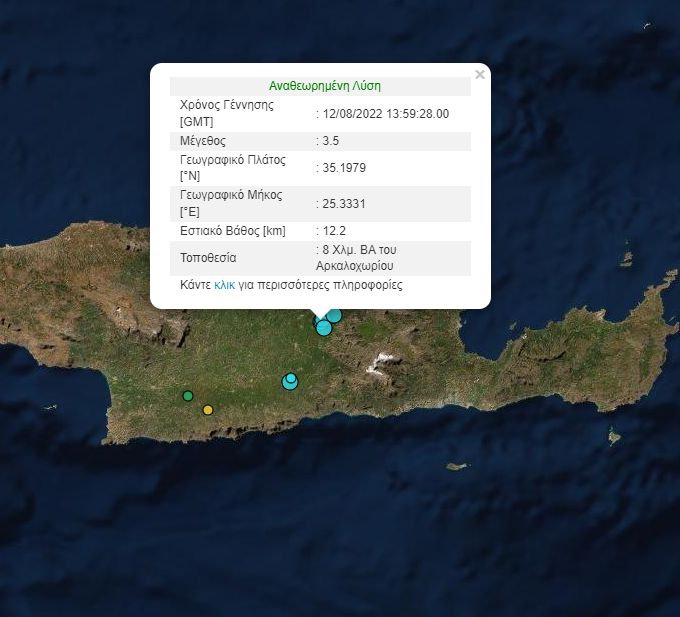Open the 'κλικ' link for more information
This screenshot has width=680, height=617.
point(226,285)
